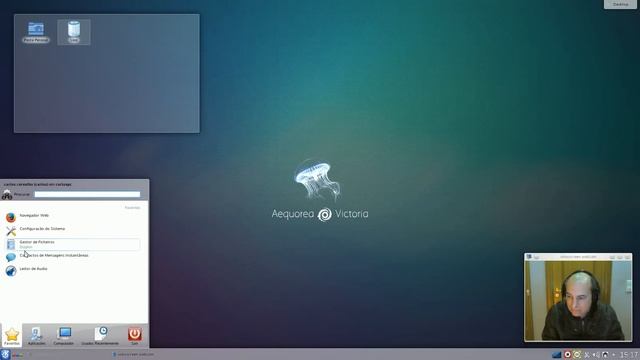This screenshot has height=360, width=640.
Task: Click the tray icon right of the volume icon
Action: point(605,355)
